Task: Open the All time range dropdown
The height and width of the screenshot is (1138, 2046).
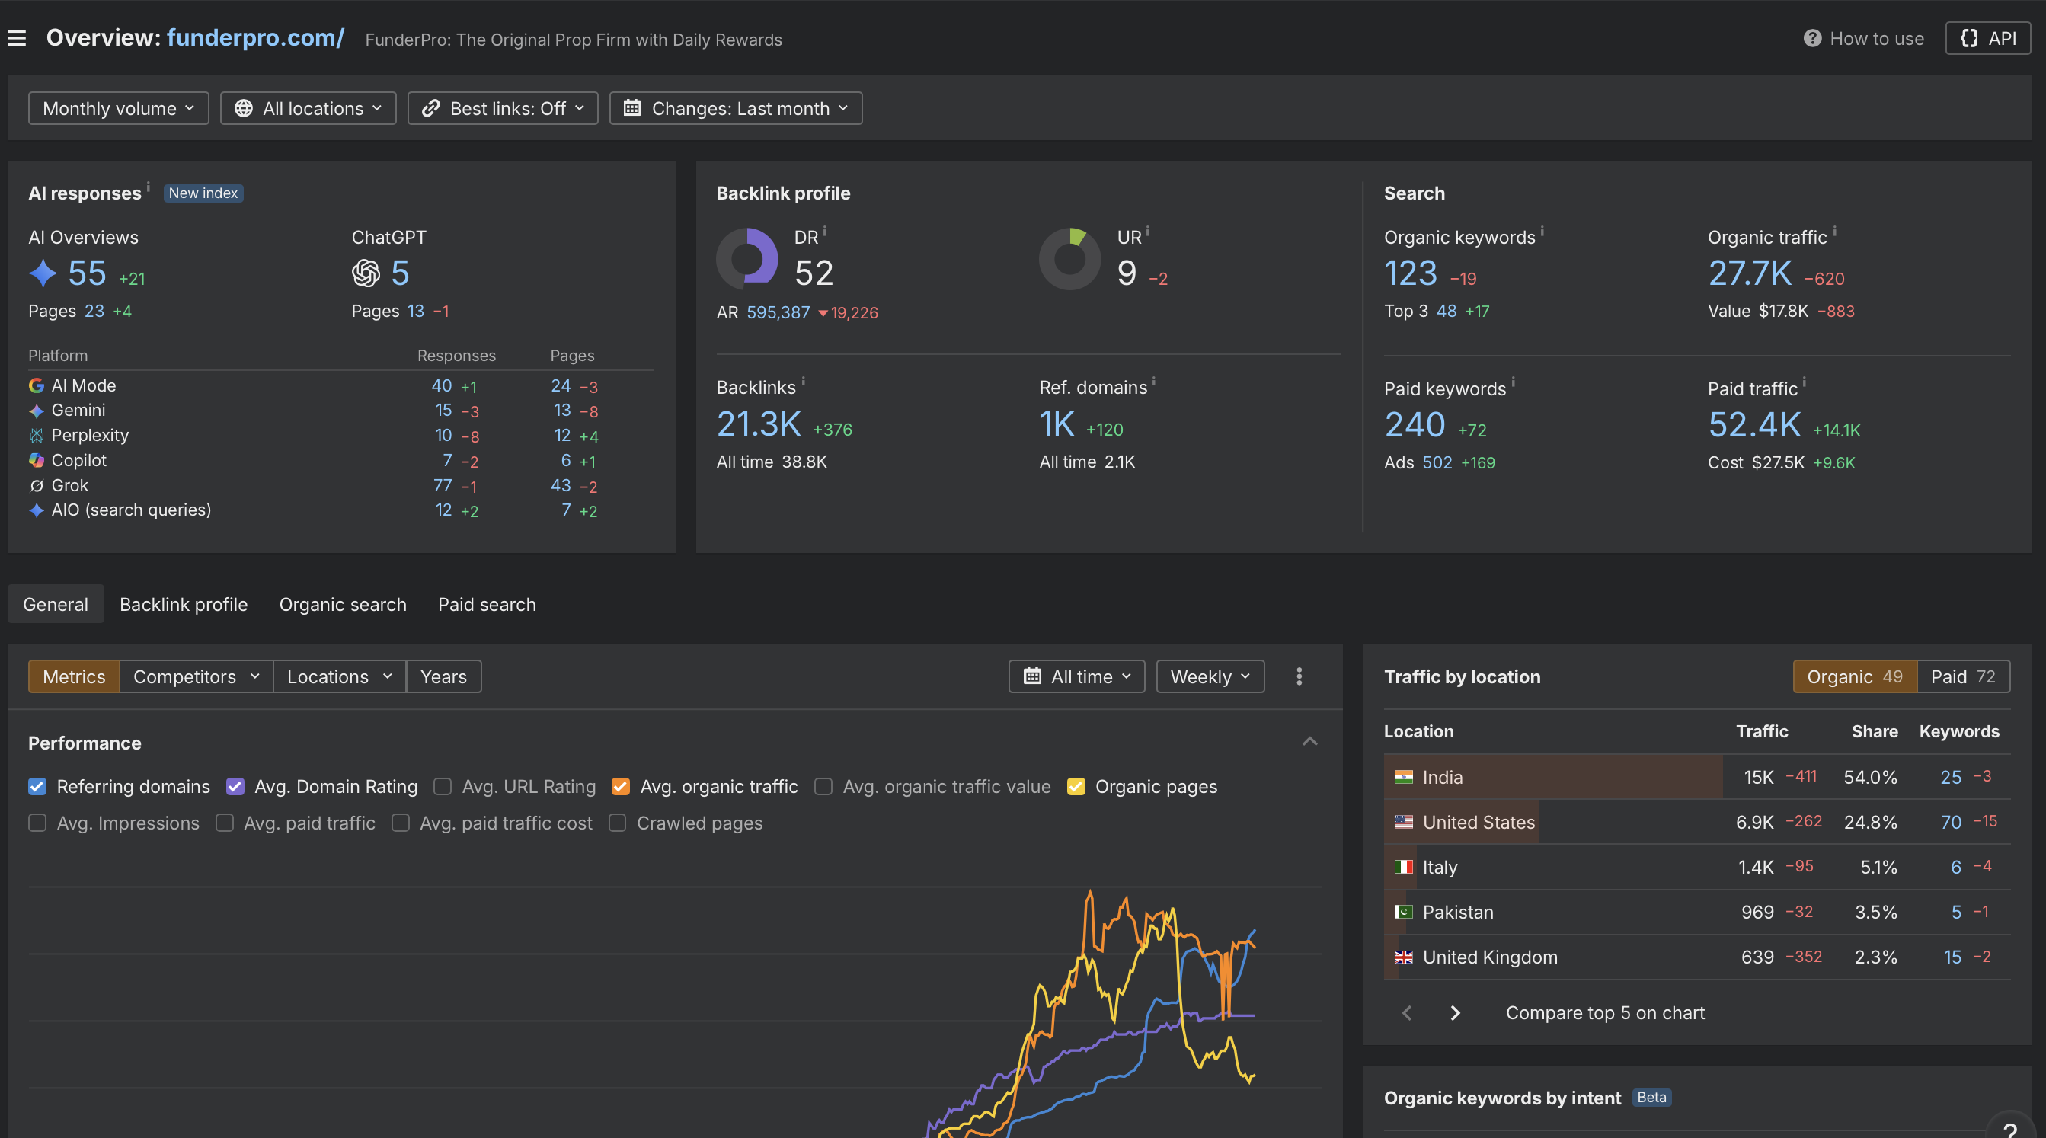Action: click(x=1077, y=677)
